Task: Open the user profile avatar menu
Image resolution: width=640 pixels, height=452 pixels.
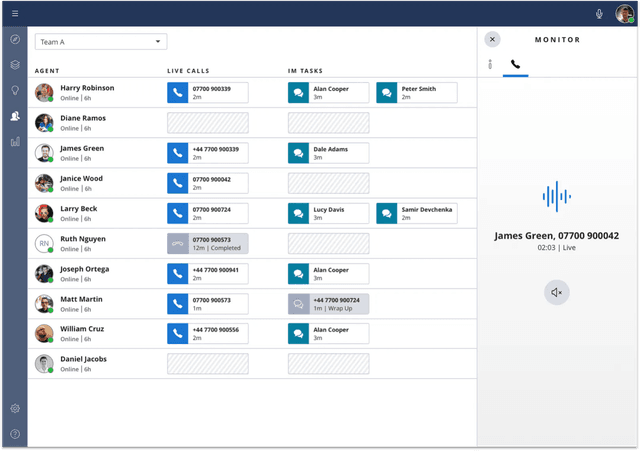Action: 623,13
